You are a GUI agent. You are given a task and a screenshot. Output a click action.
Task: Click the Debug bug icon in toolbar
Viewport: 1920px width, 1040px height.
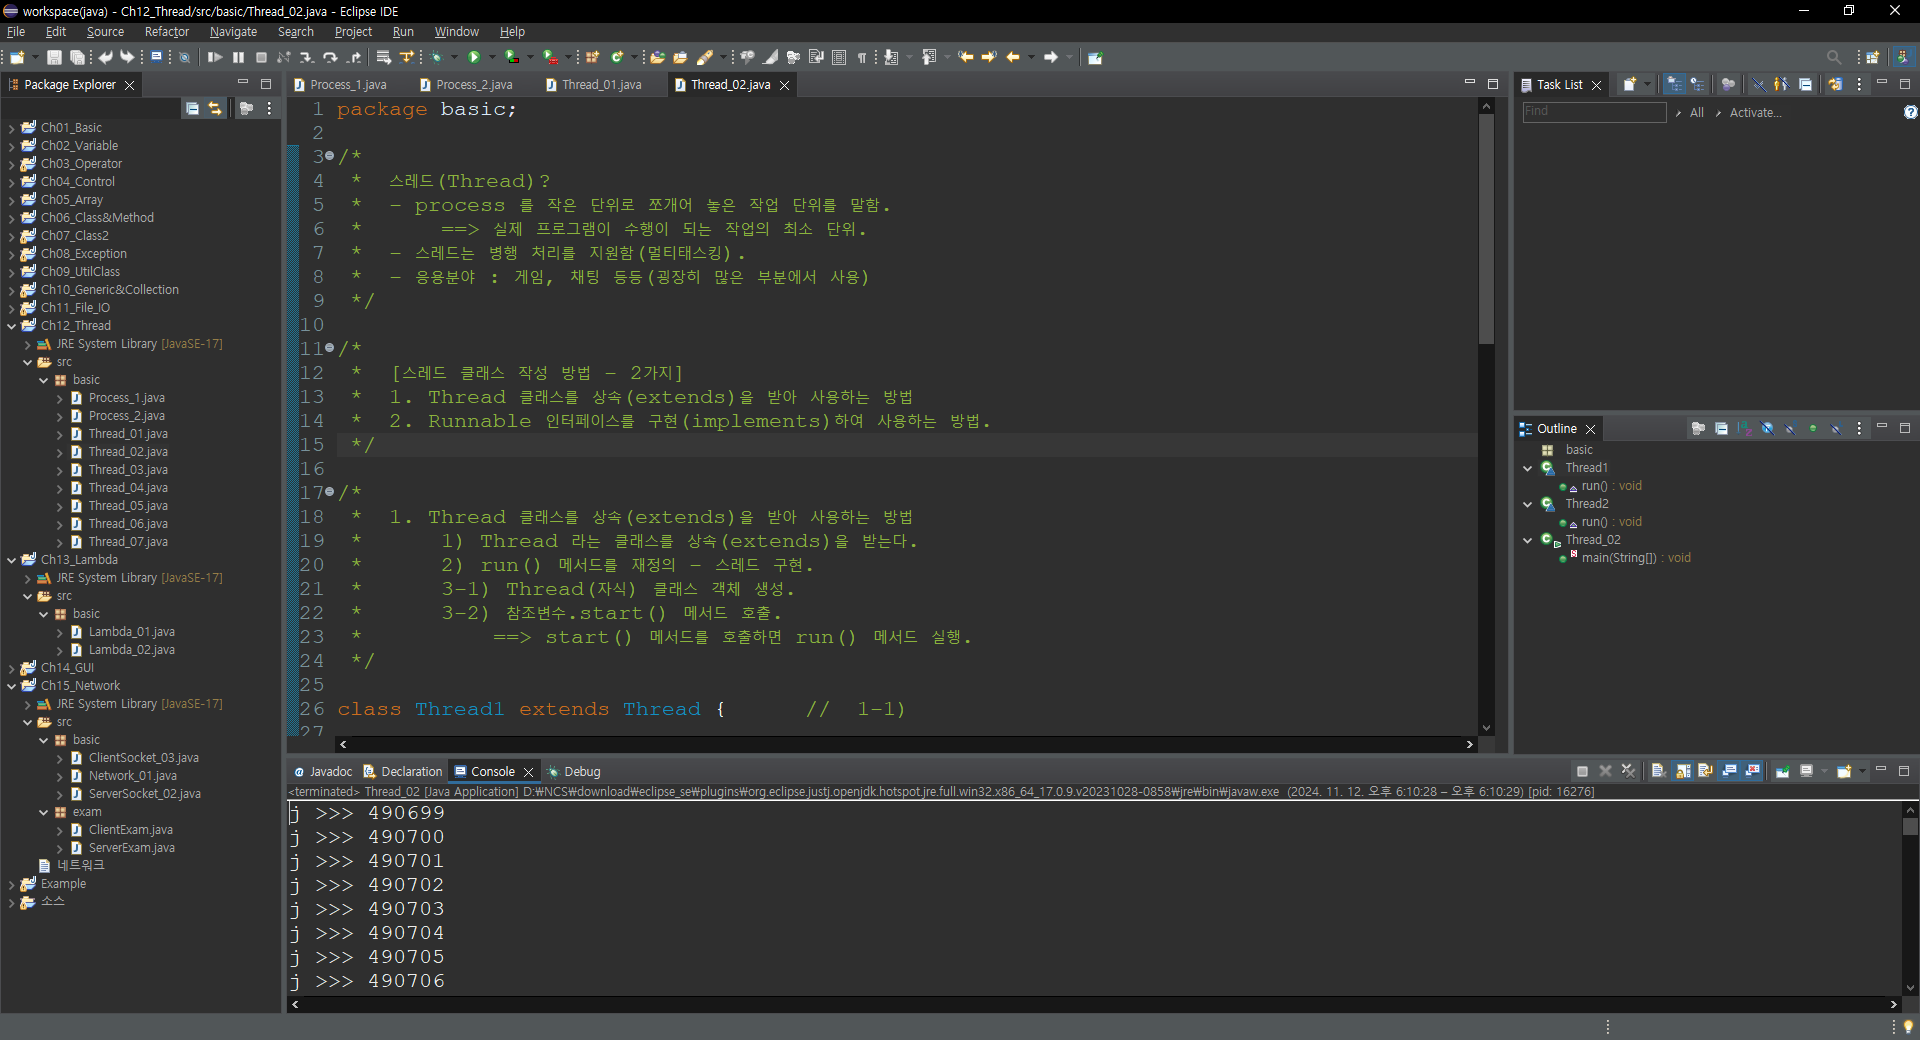pos(436,58)
